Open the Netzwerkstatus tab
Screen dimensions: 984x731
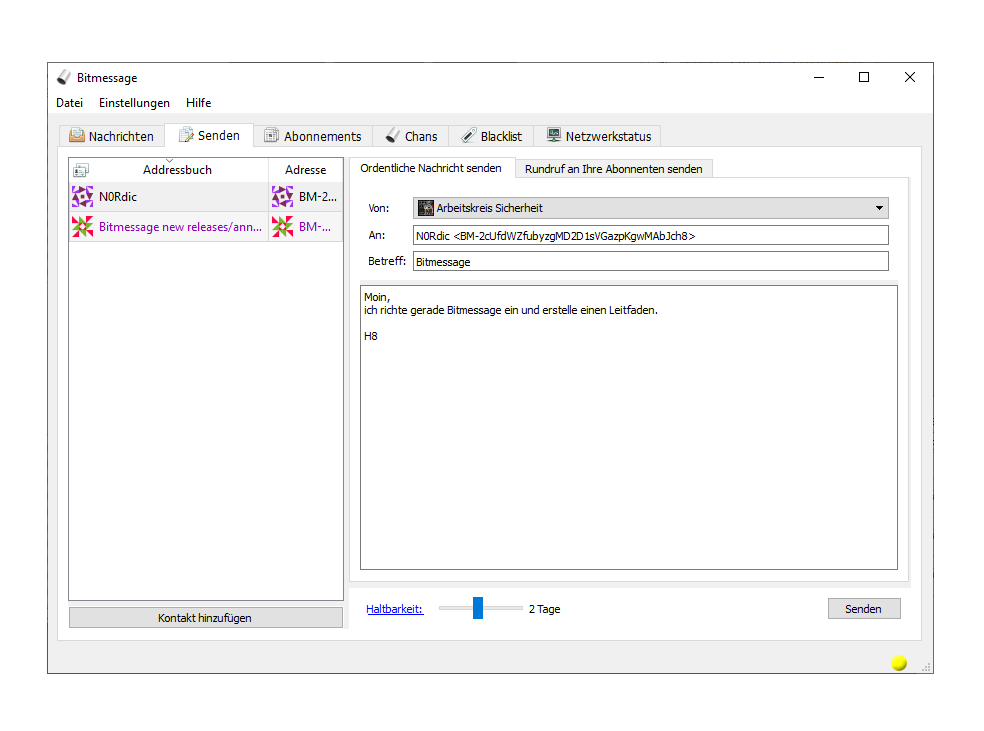[599, 136]
